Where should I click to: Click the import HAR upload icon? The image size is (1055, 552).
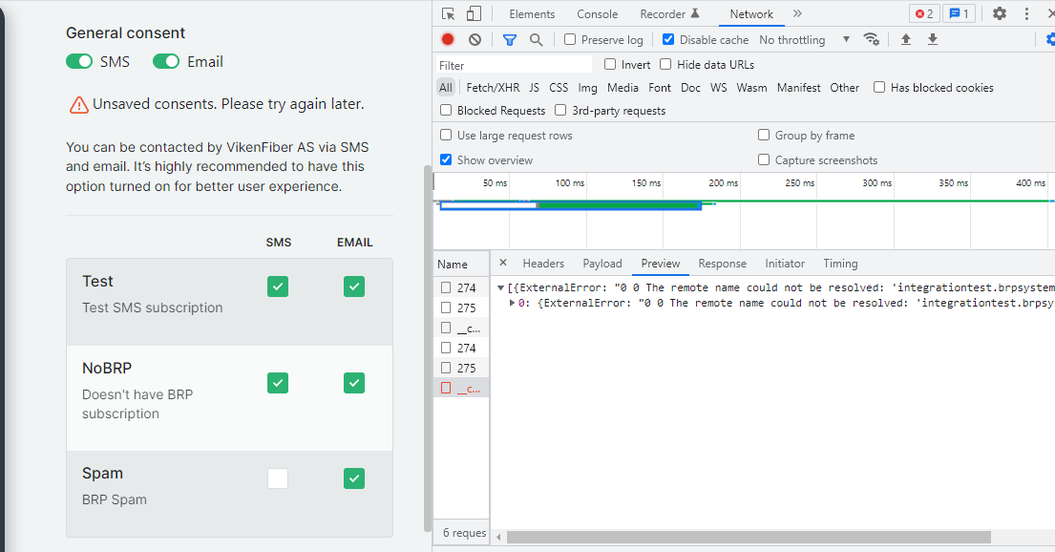[906, 40]
